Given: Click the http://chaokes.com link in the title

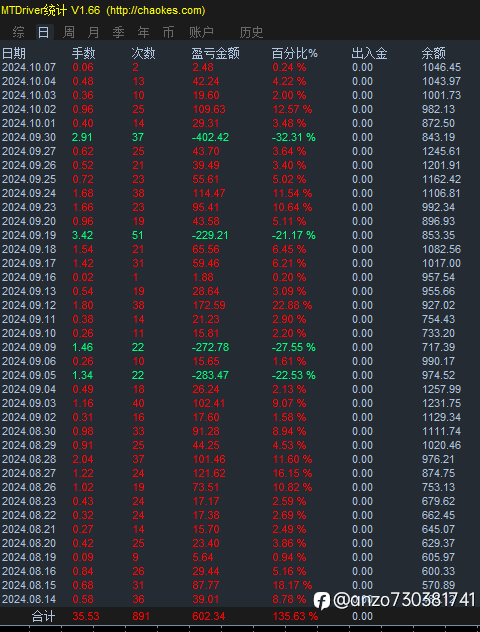Looking at the screenshot, I should (156, 10).
